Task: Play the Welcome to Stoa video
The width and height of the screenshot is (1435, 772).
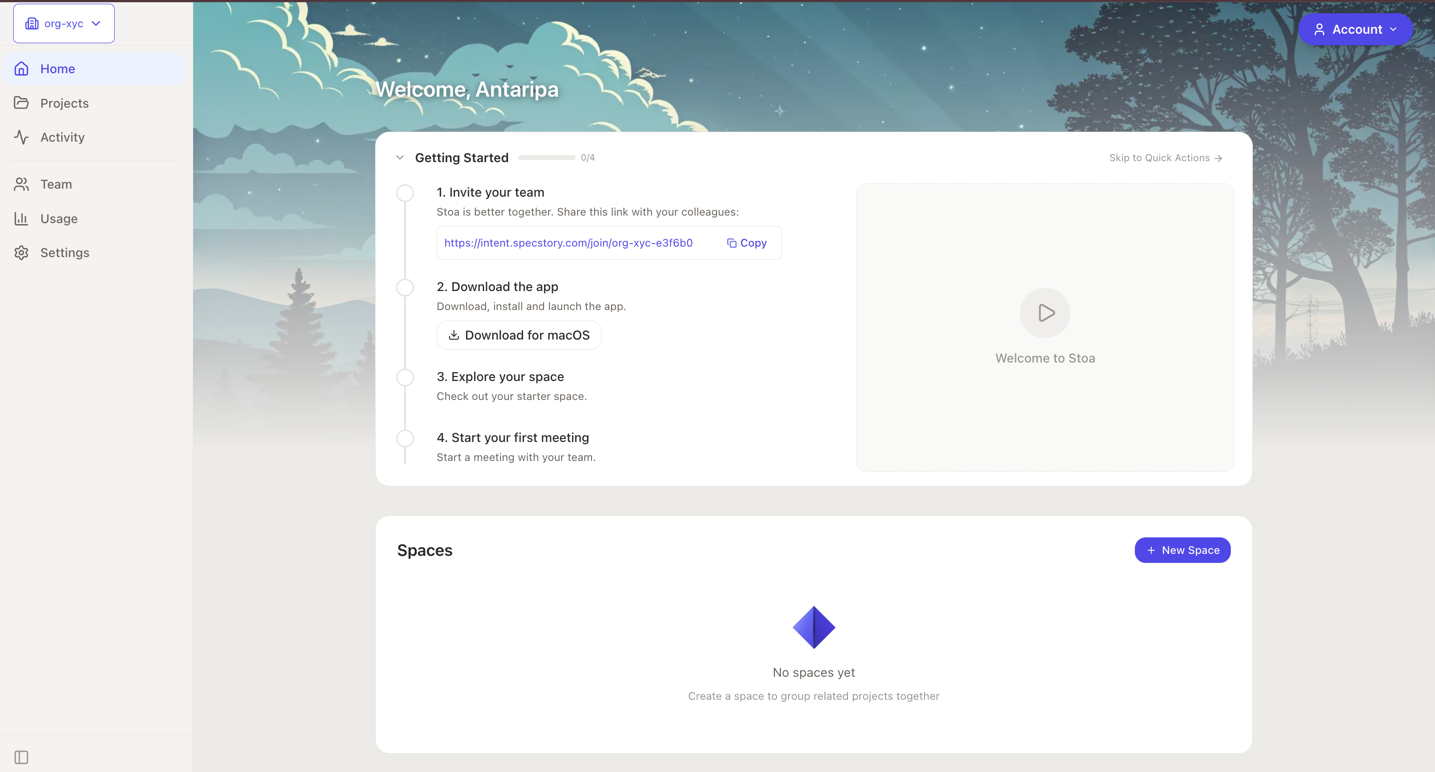Action: (1045, 313)
